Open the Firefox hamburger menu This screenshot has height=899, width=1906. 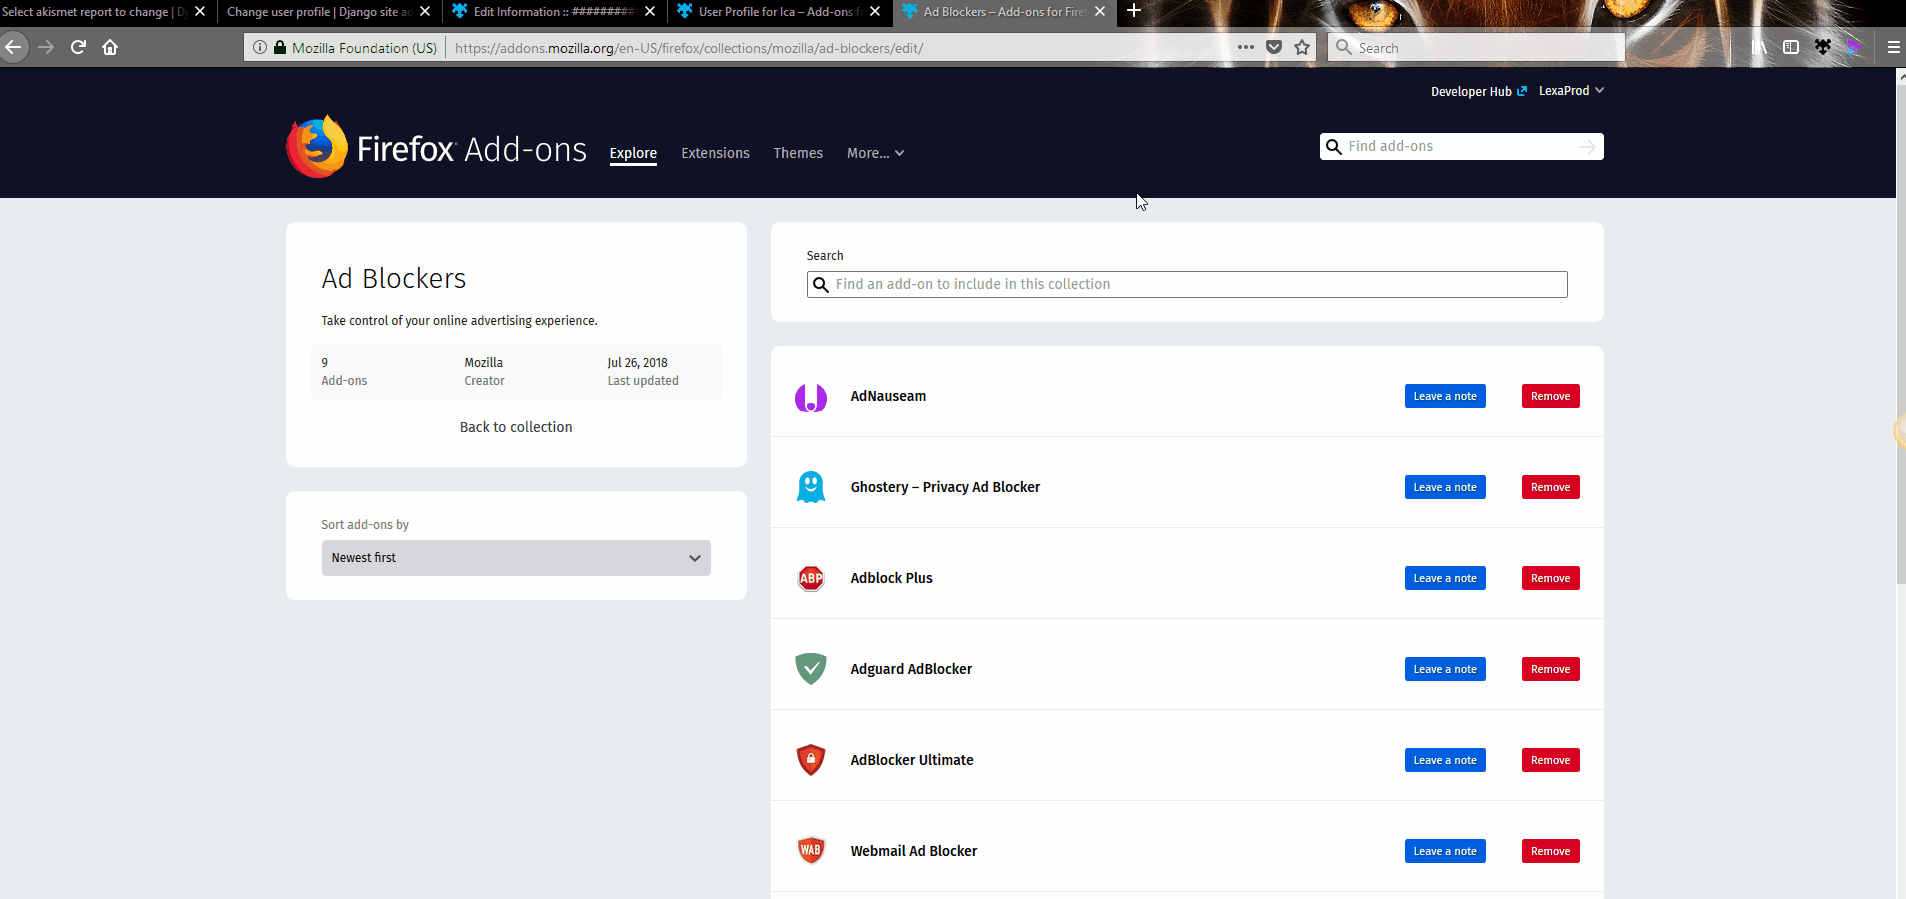tap(1893, 47)
